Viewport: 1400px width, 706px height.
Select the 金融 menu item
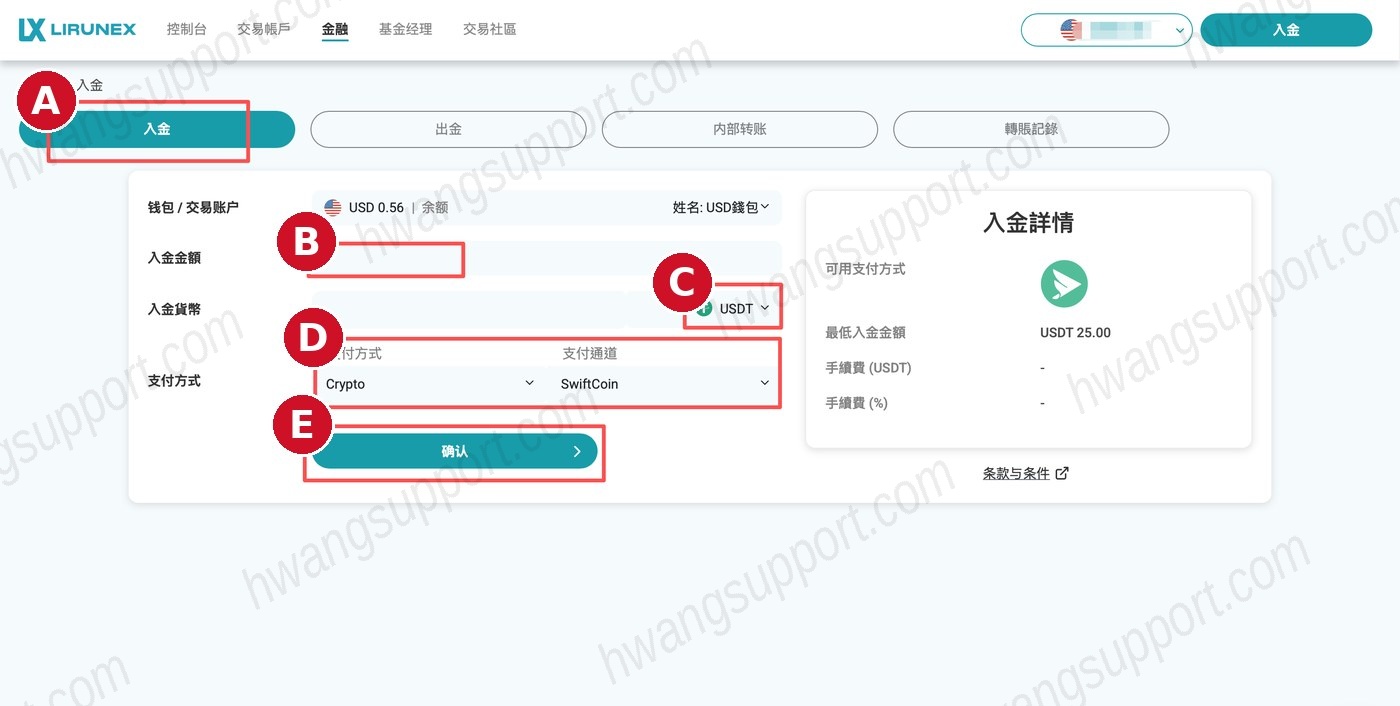[335, 30]
